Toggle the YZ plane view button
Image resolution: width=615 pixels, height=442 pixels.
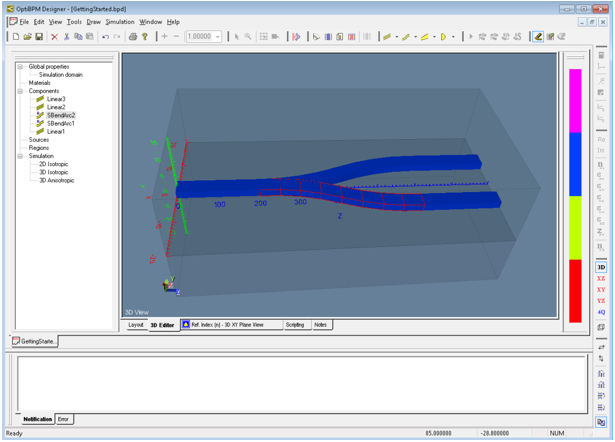coord(601,301)
